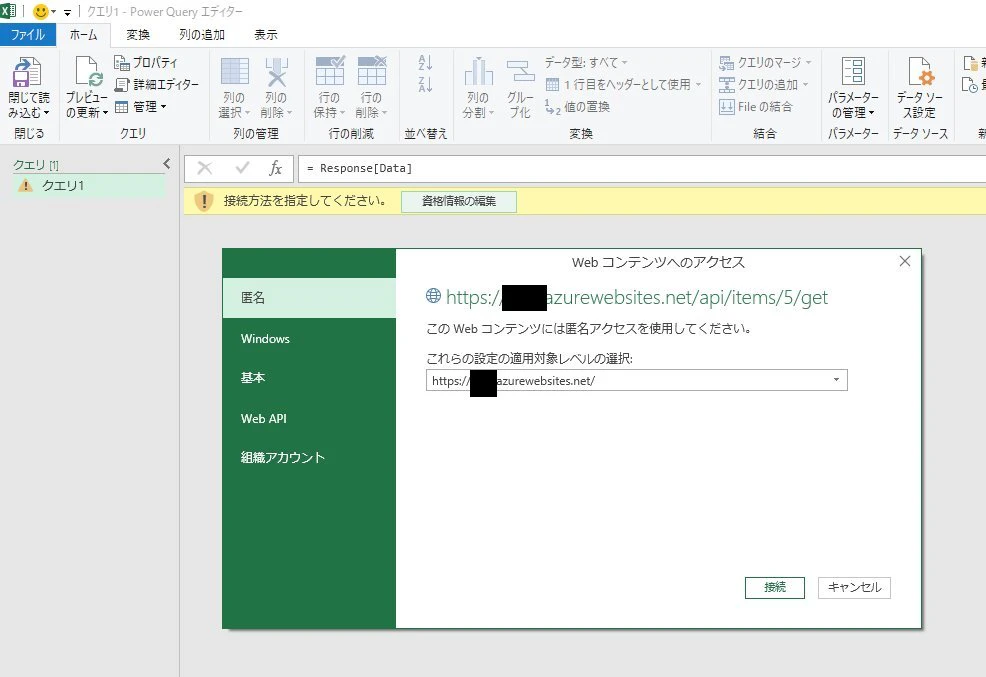Viewport: 986px width, 677px height.
Task: Click the globe icon beside the URL
Action: [433, 295]
